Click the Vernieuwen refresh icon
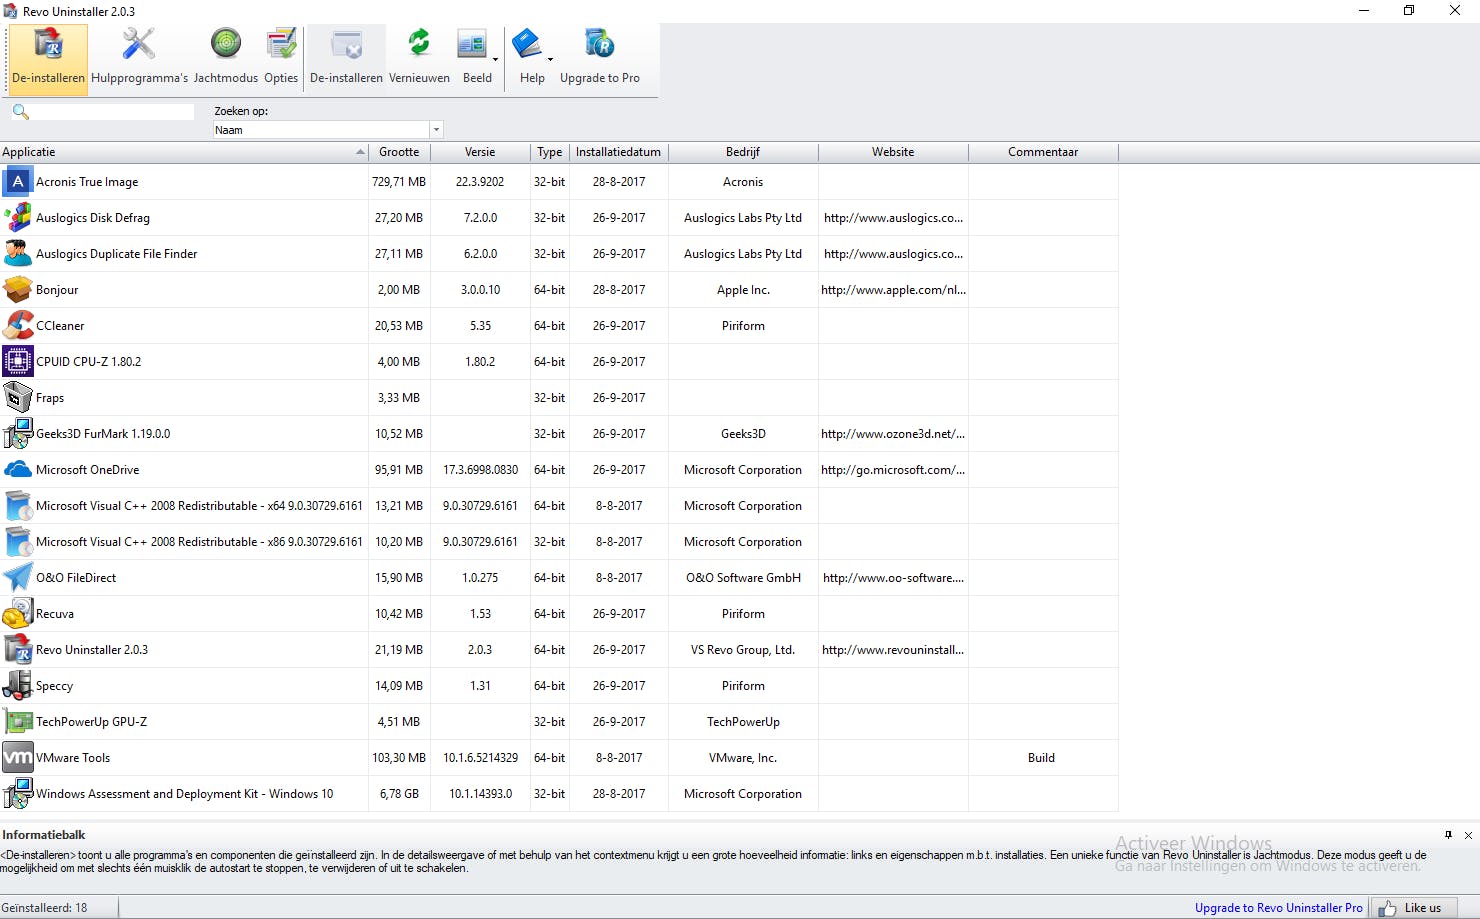1480x919 pixels. click(419, 45)
